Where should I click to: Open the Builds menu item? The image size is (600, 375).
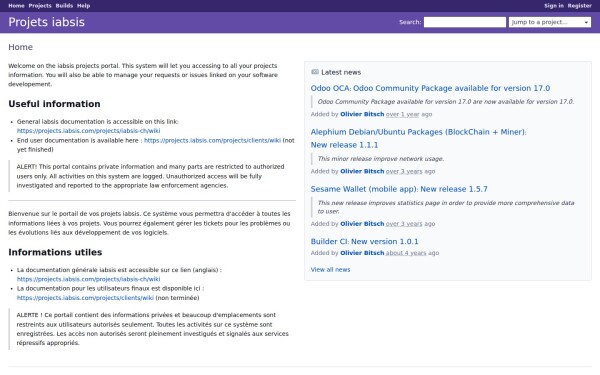tap(64, 6)
